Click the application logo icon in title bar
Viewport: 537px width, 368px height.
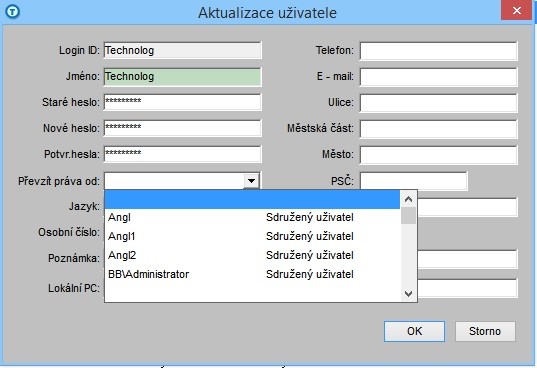point(12,12)
